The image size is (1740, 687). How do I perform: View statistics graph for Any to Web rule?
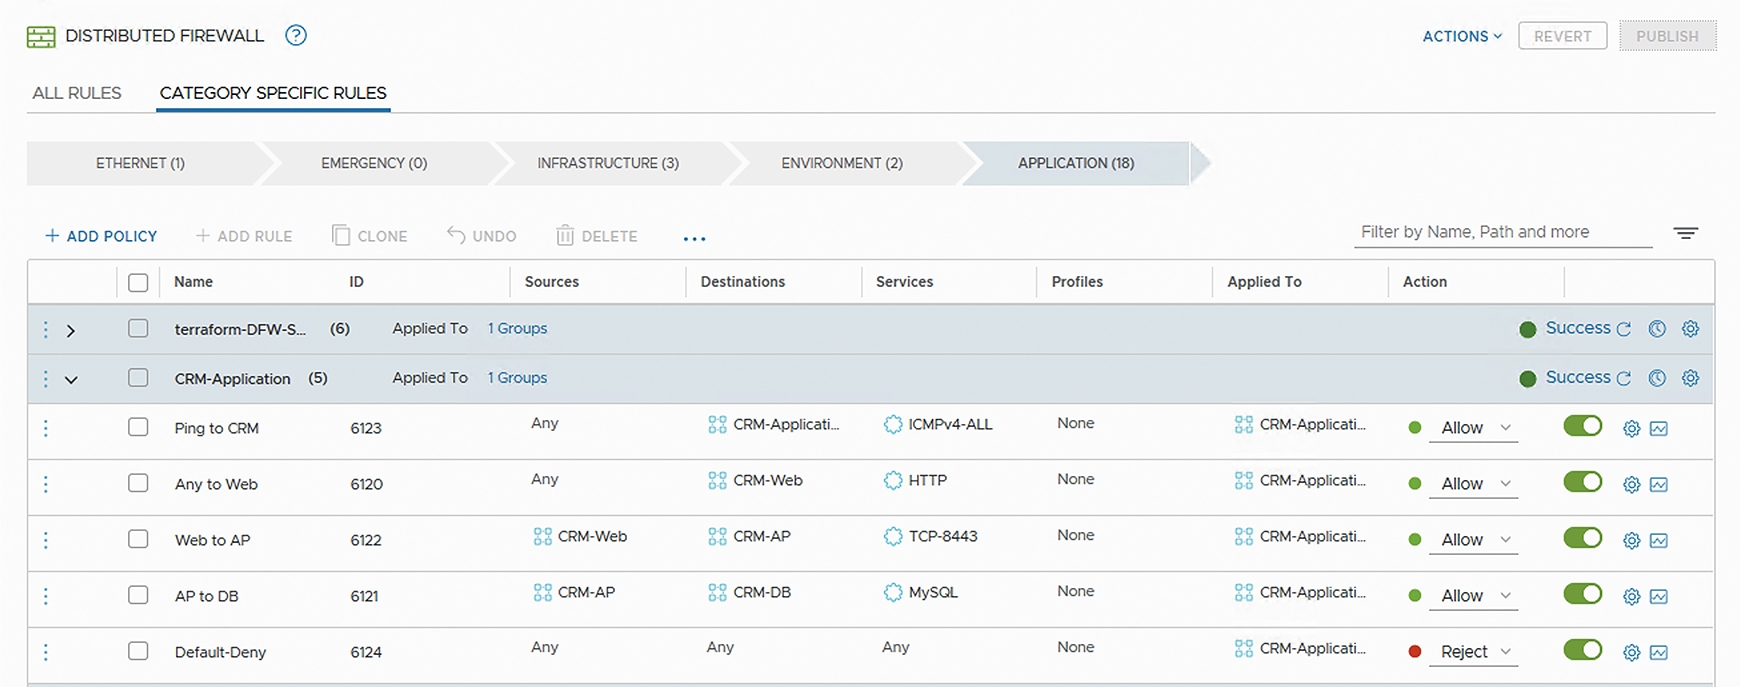click(1659, 485)
